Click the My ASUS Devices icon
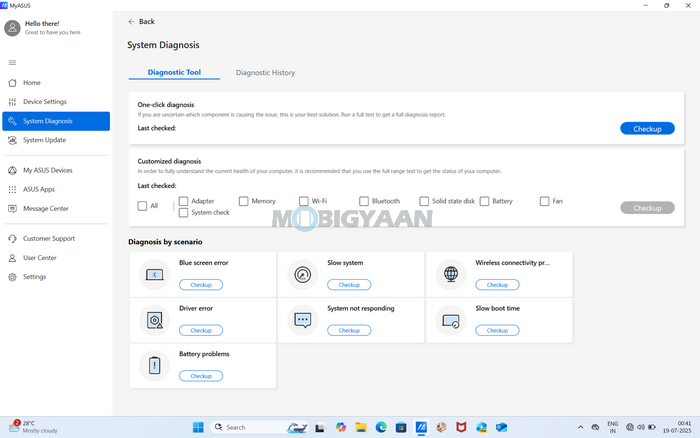The image size is (700, 438). 12,170
